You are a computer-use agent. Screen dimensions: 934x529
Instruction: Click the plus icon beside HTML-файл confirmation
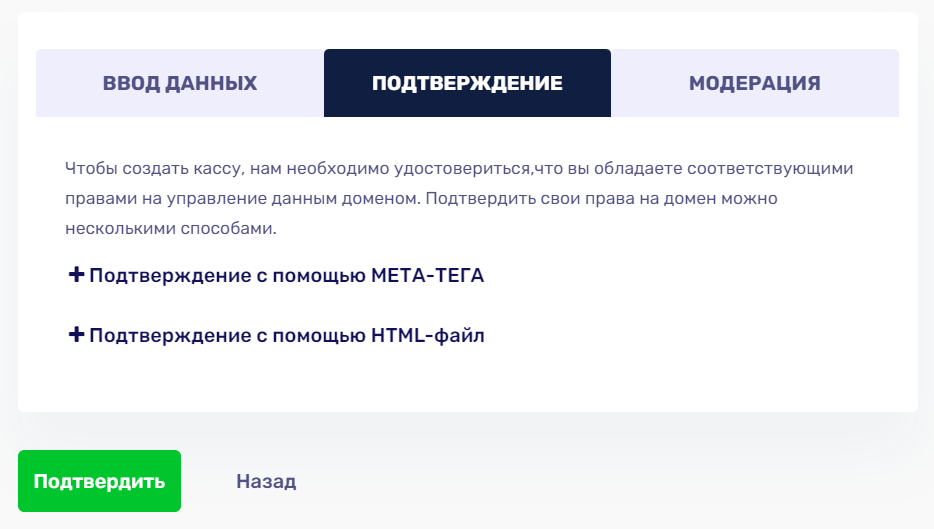tap(76, 334)
